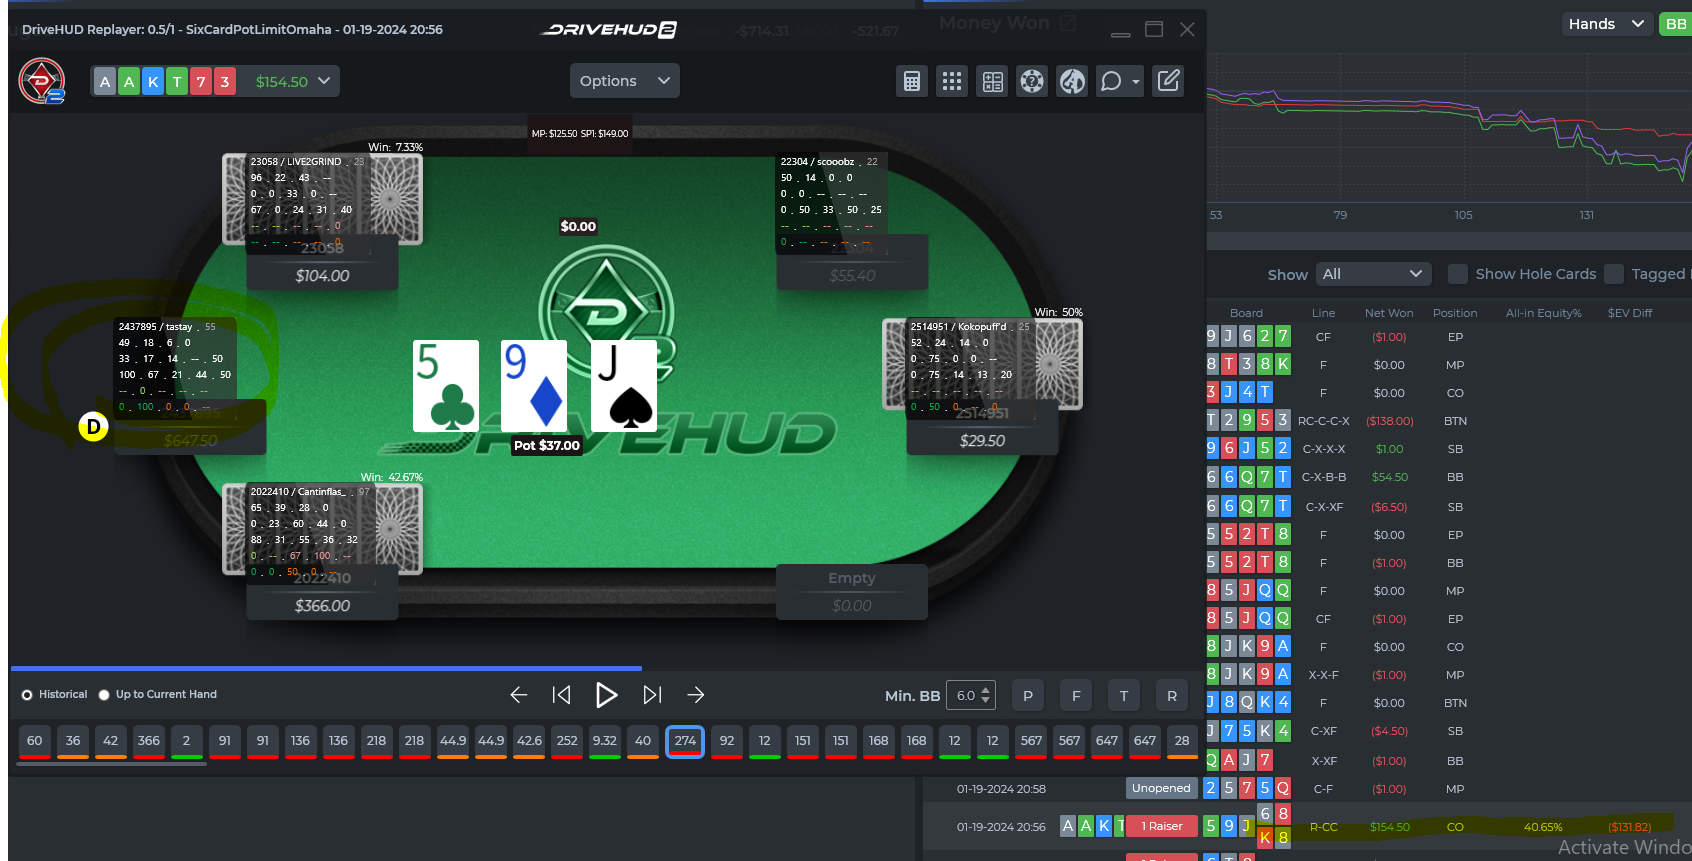
Task: Select hand marker 9.32
Action: click(x=605, y=742)
